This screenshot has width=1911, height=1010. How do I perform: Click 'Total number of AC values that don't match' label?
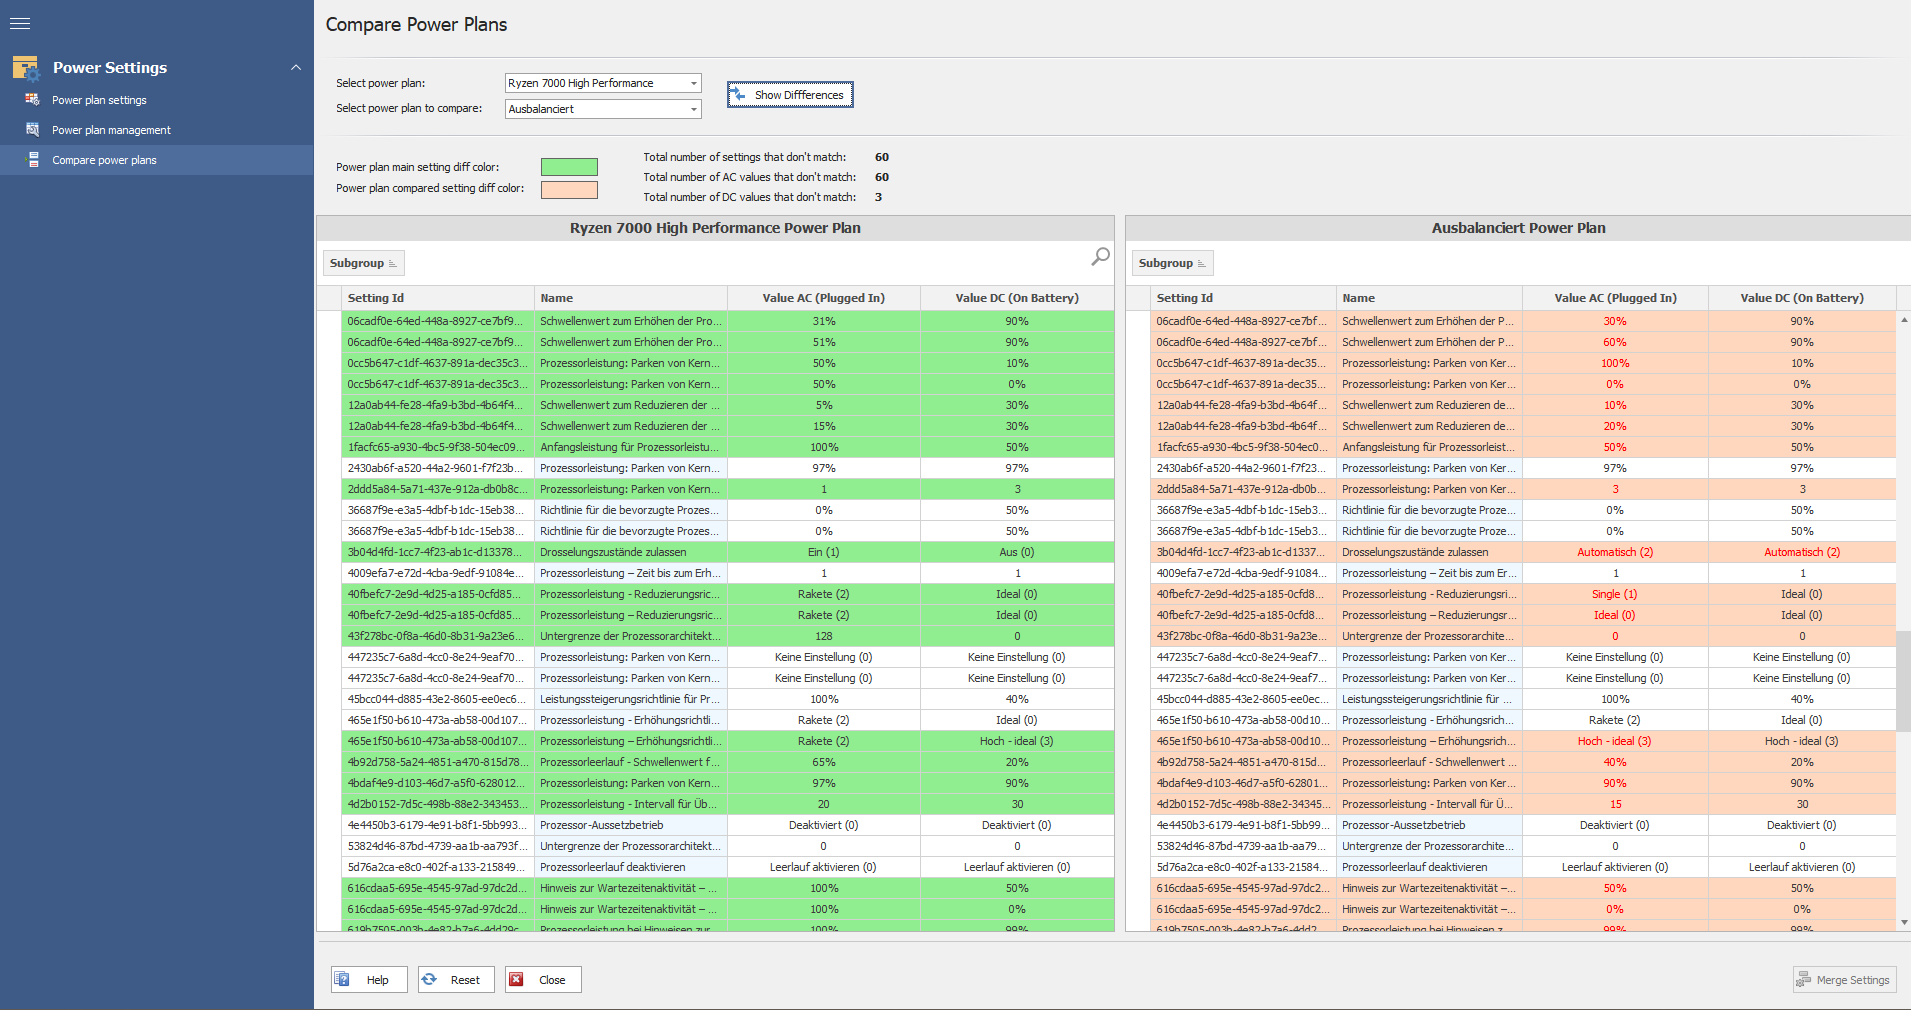coord(749,177)
